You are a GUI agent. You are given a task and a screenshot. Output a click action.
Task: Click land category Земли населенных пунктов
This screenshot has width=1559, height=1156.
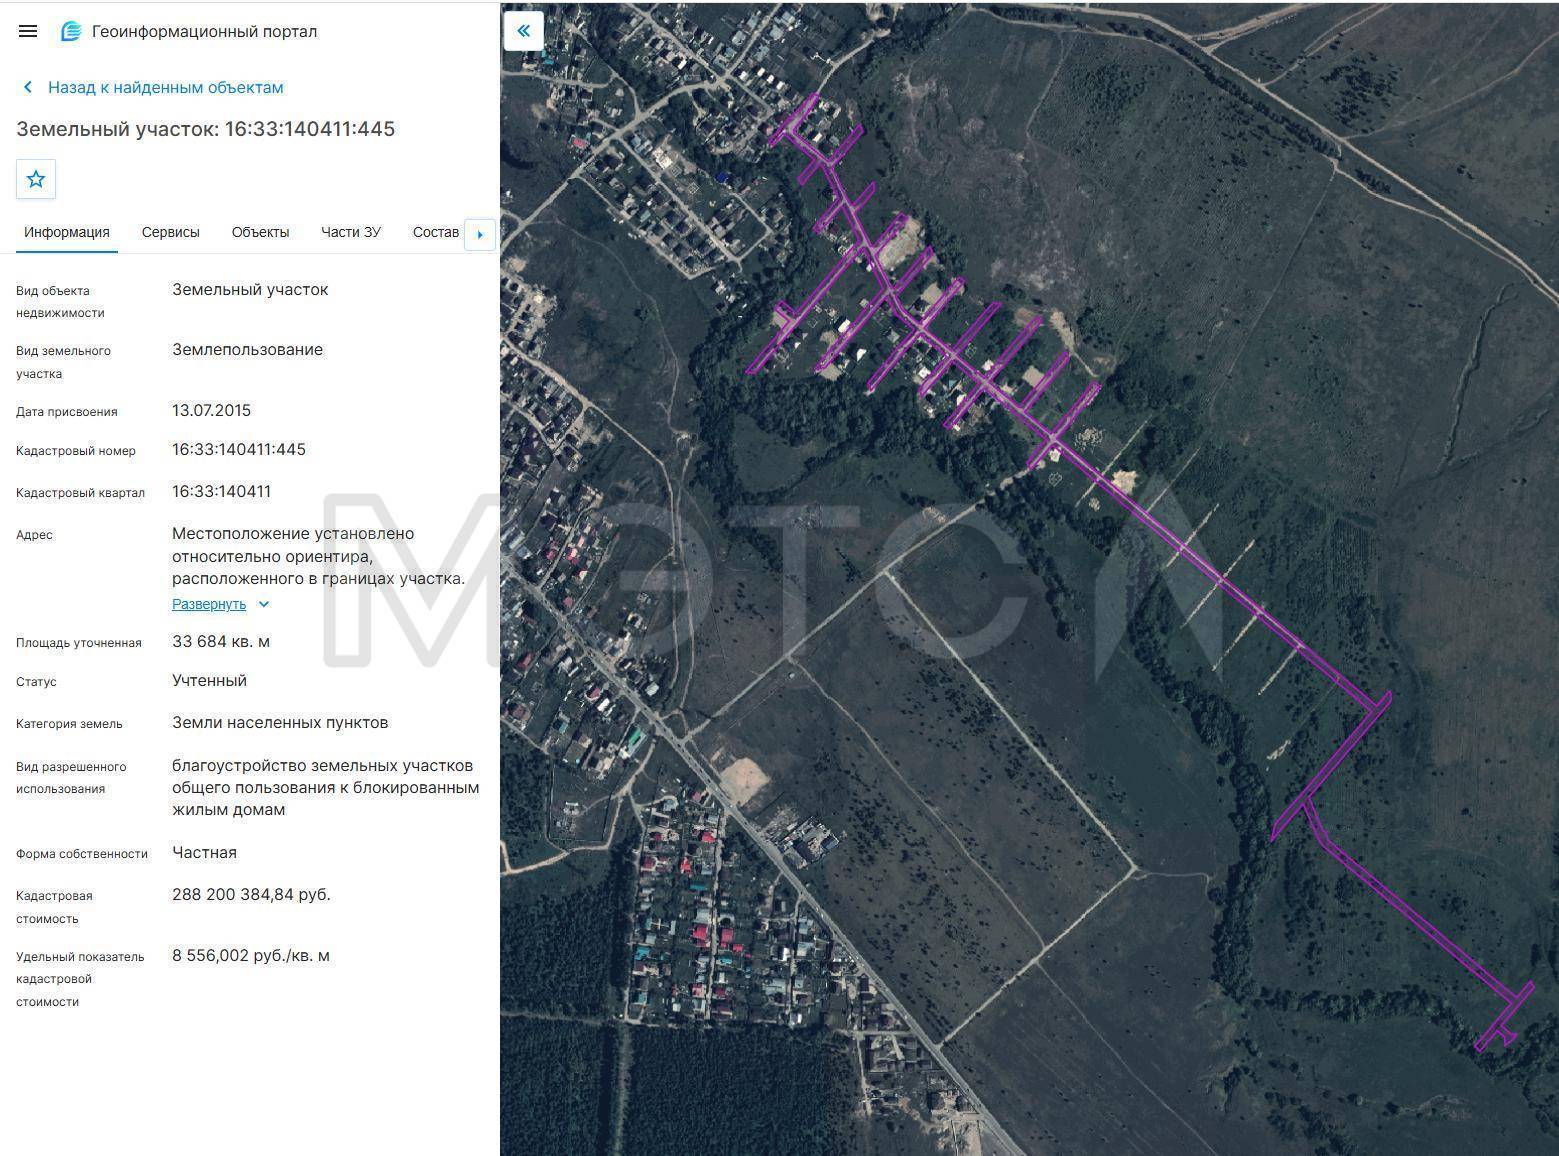coord(280,723)
